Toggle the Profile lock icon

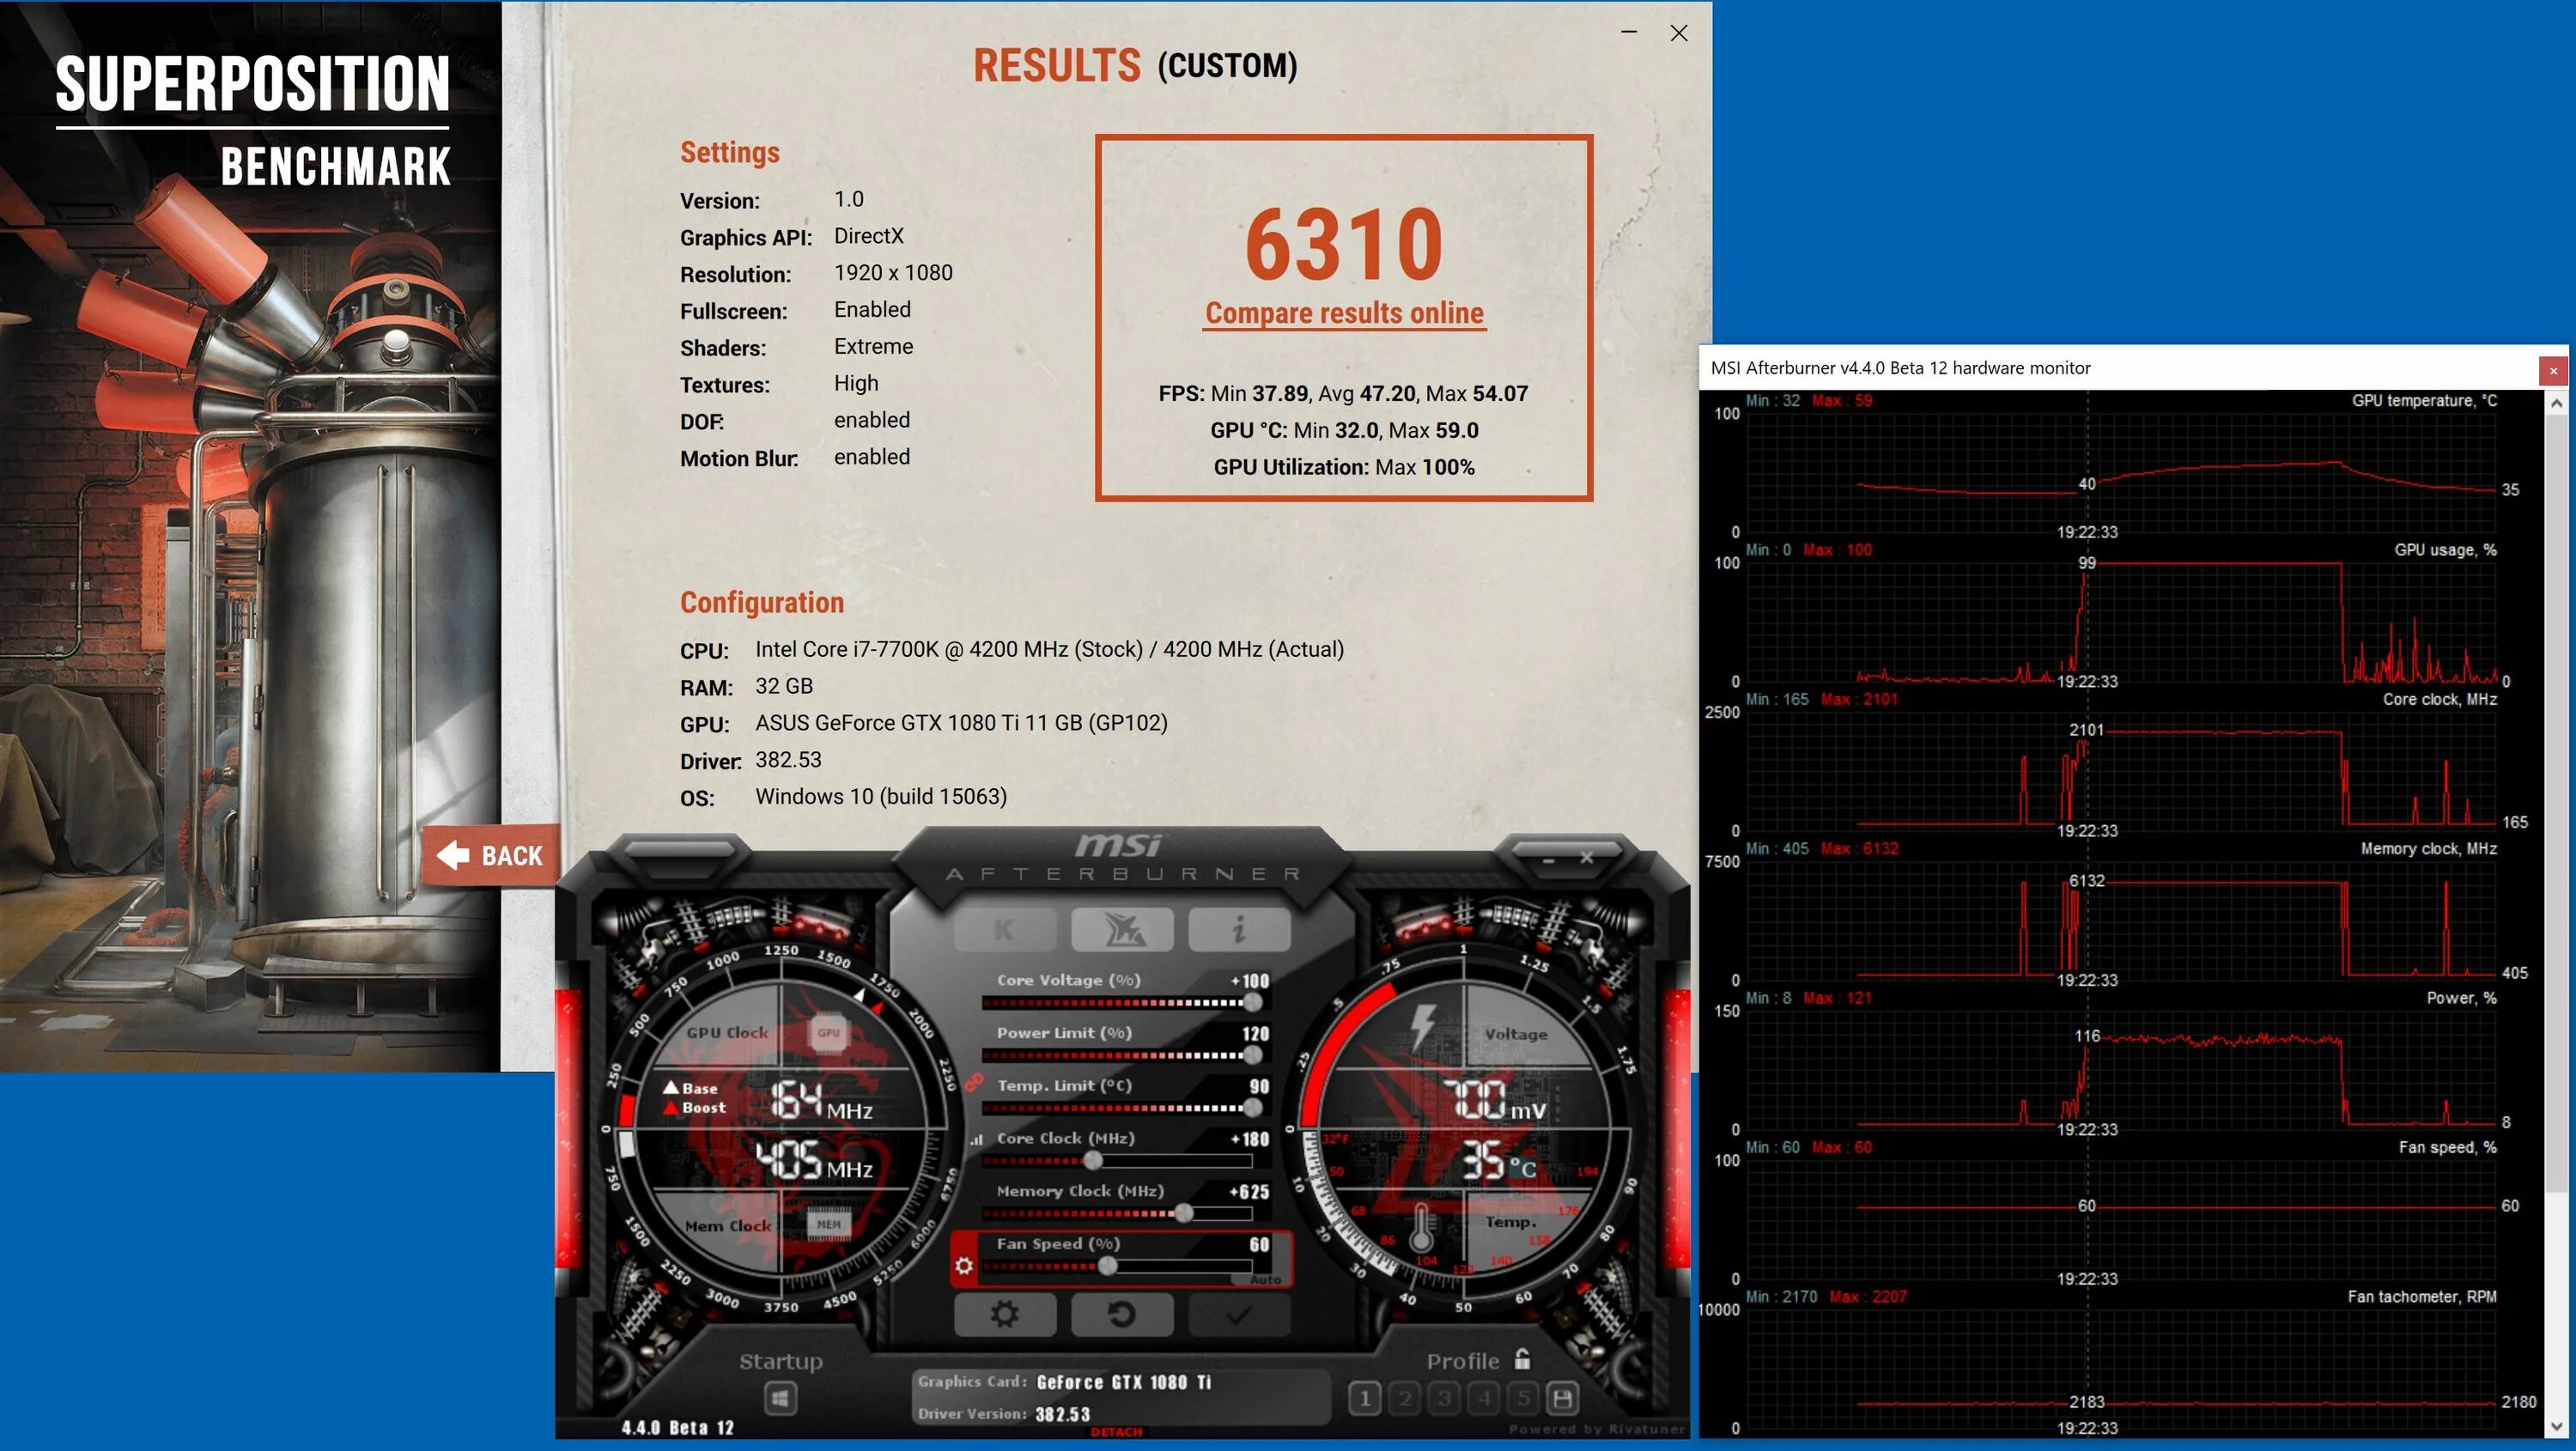(x=1522, y=1359)
